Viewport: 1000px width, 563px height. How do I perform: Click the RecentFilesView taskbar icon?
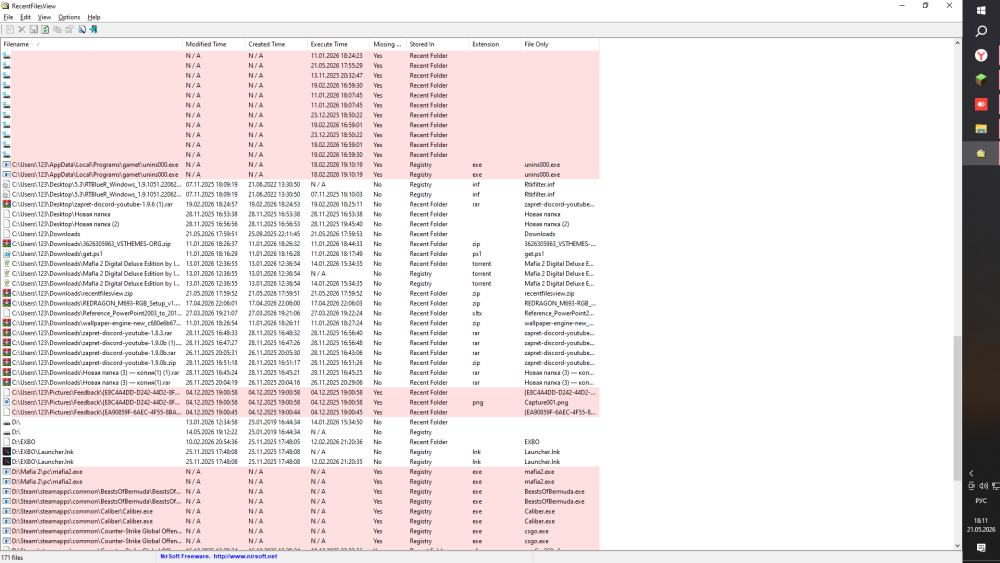(981, 153)
